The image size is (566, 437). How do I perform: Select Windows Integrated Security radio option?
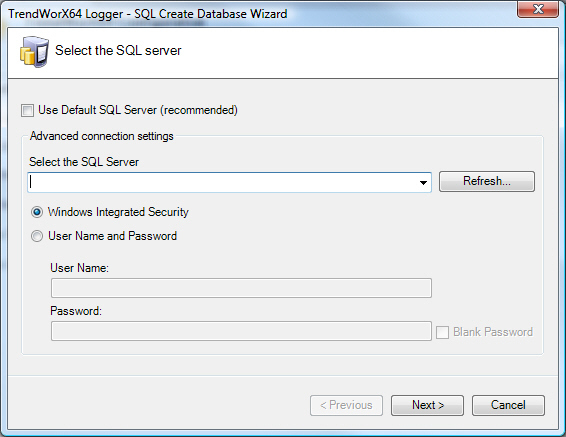(37, 212)
